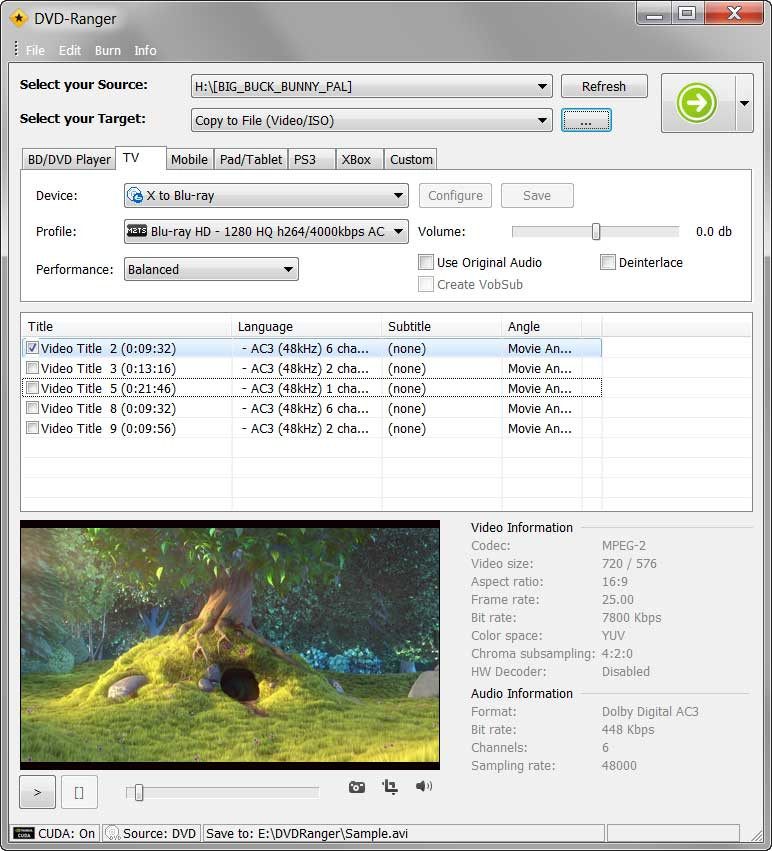The height and width of the screenshot is (851, 772).
Task: Toggle the Create VobSub checkbox
Action: (x=426, y=284)
